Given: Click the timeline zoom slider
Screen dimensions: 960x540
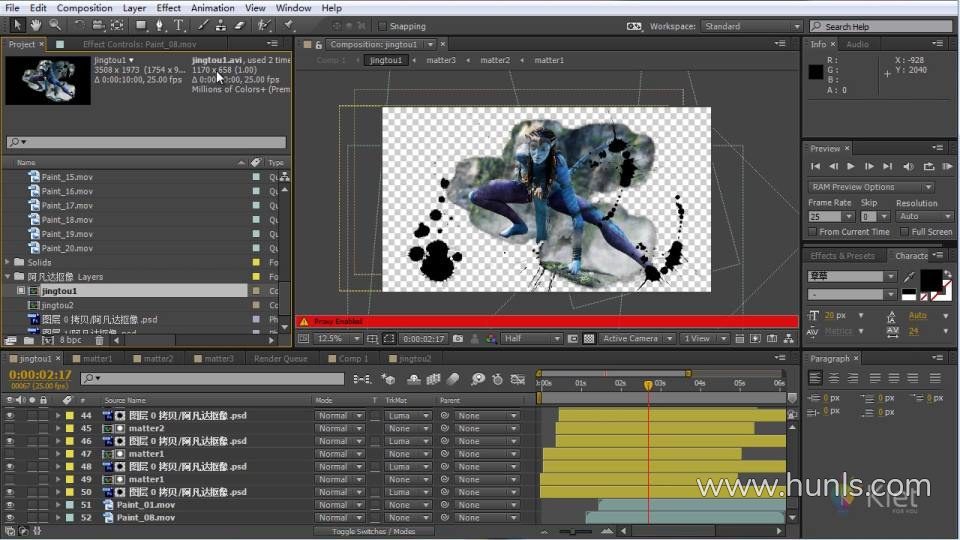Looking at the screenshot, I should click(x=574, y=531).
